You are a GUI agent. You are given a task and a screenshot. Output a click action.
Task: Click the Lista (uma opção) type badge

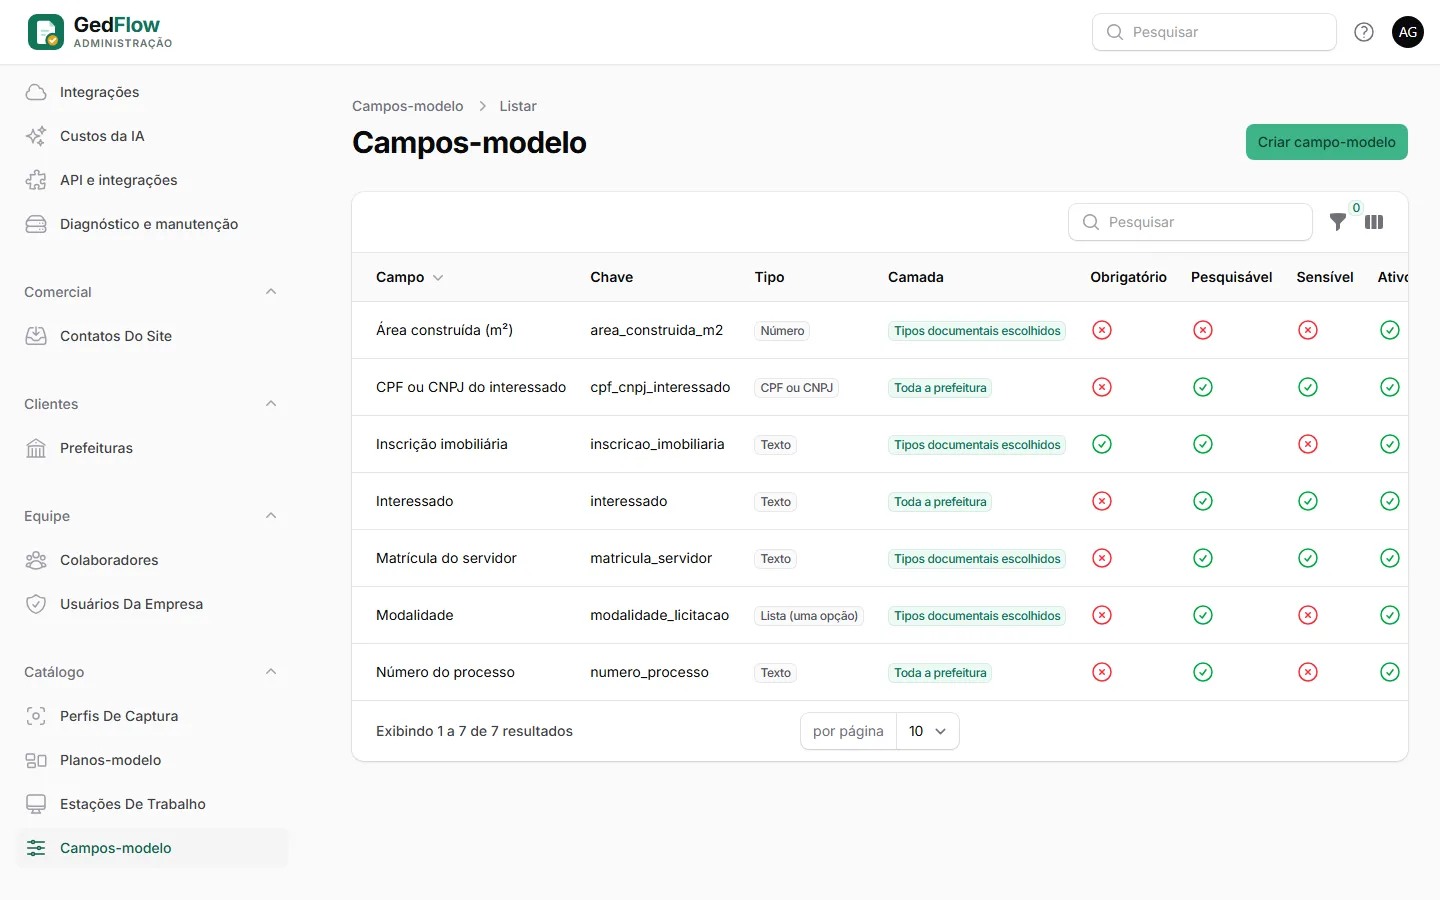(x=809, y=616)
